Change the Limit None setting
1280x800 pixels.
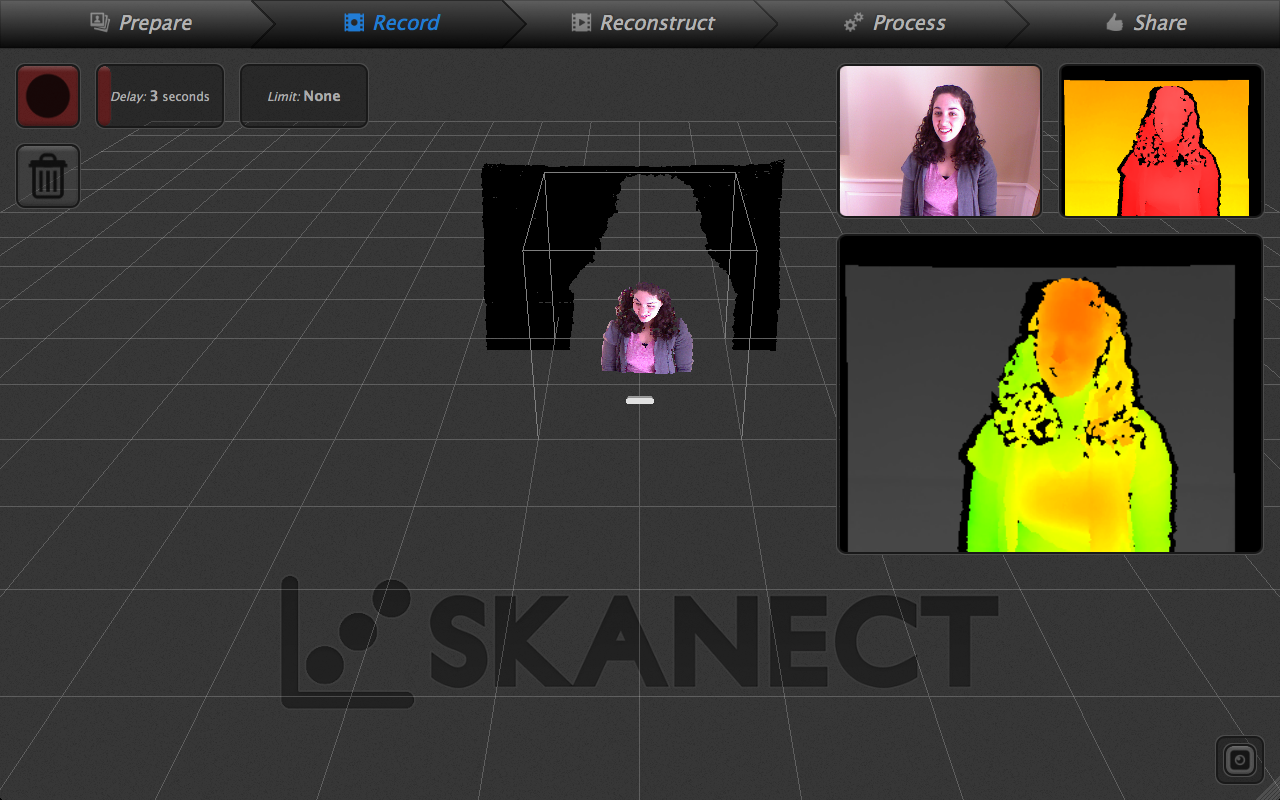(304, 96)
